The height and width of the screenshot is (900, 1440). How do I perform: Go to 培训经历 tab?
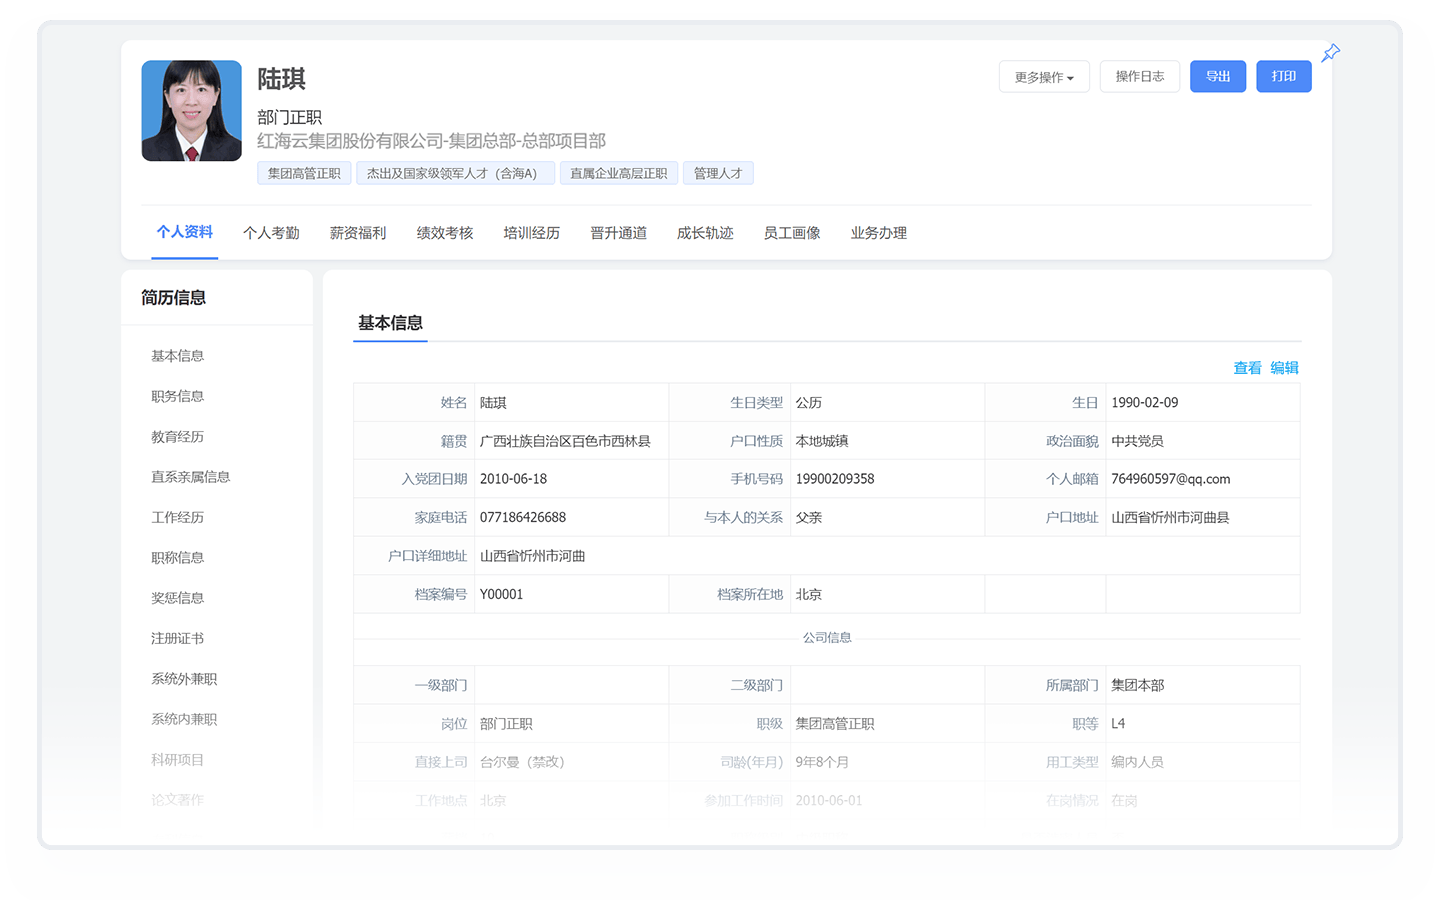click(532, 233)
